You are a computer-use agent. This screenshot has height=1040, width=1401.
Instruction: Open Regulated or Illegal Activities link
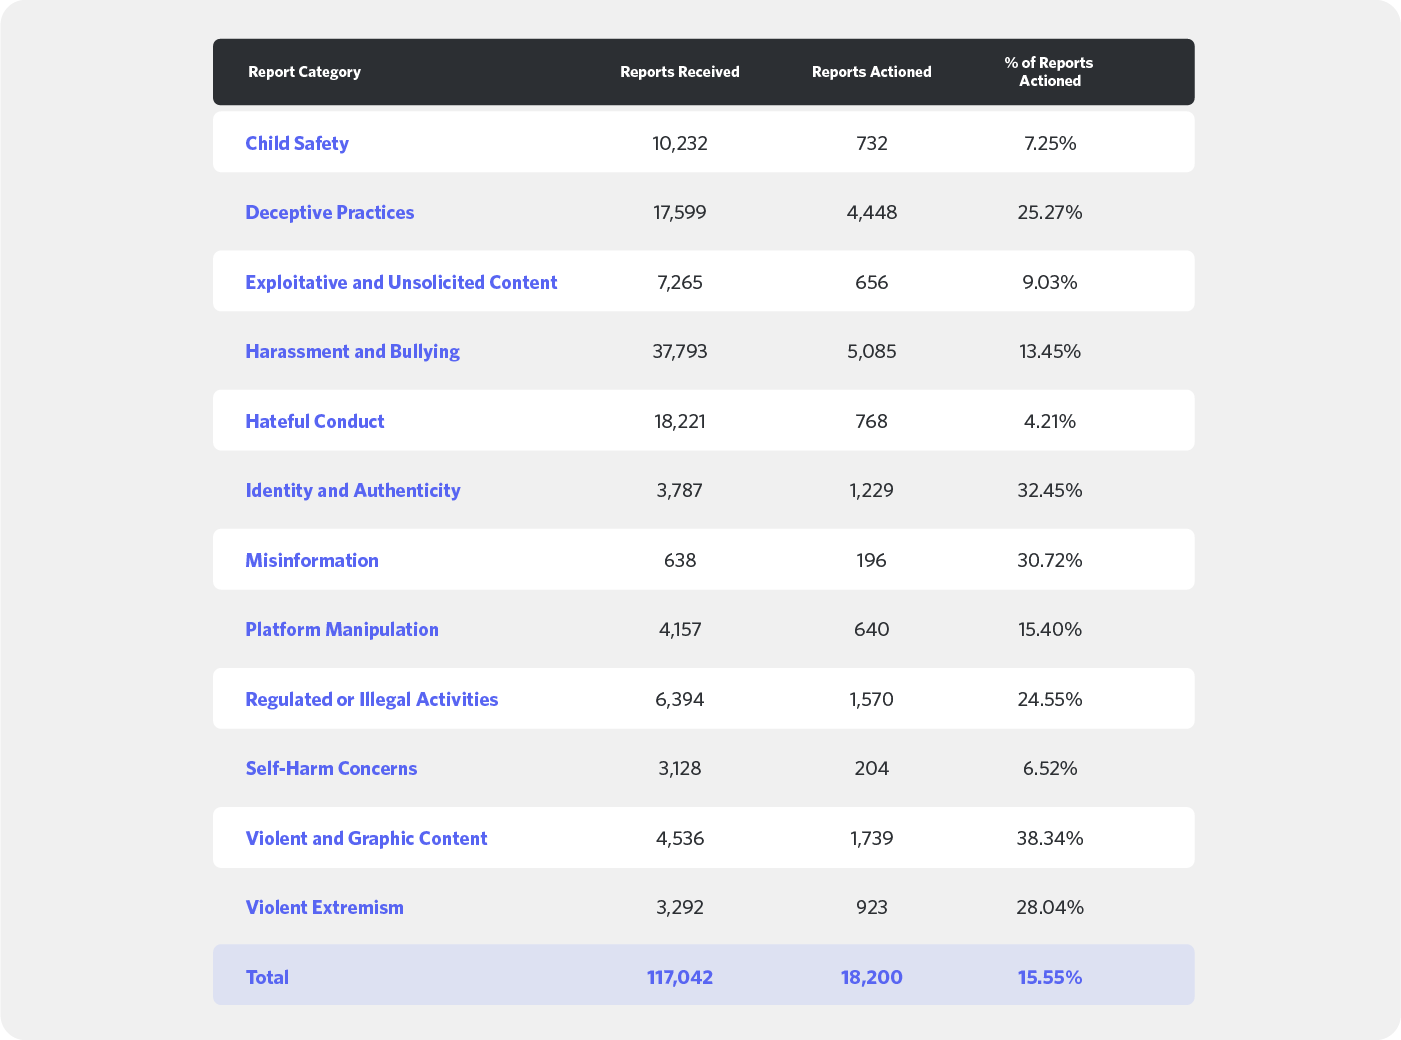371,699
